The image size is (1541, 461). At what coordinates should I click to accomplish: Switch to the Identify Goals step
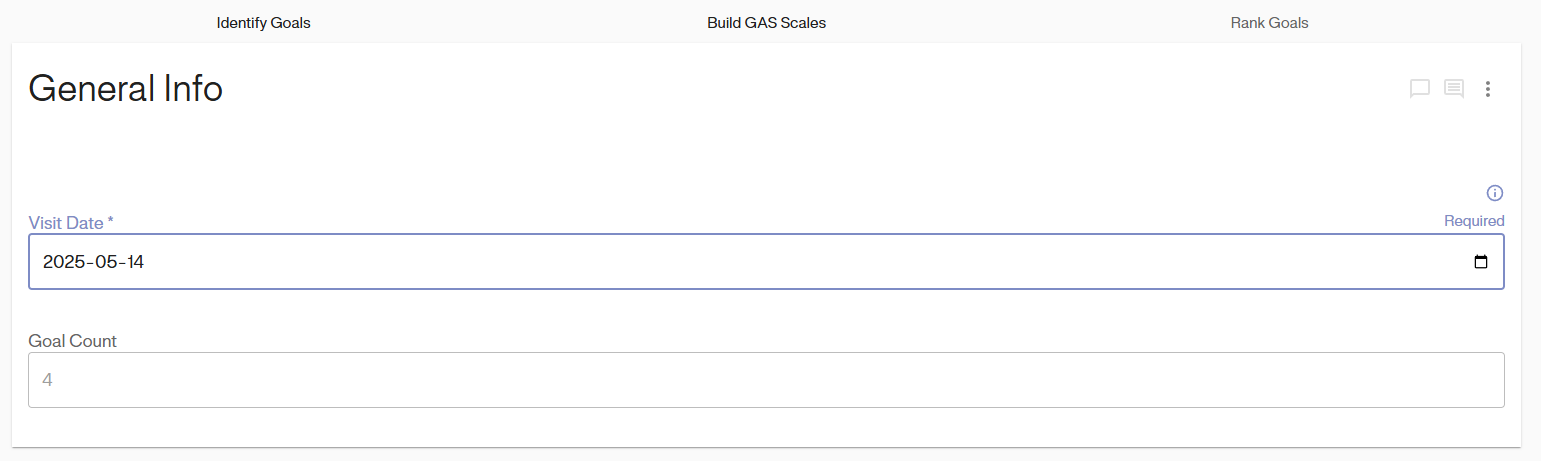[x=263, y=23]
